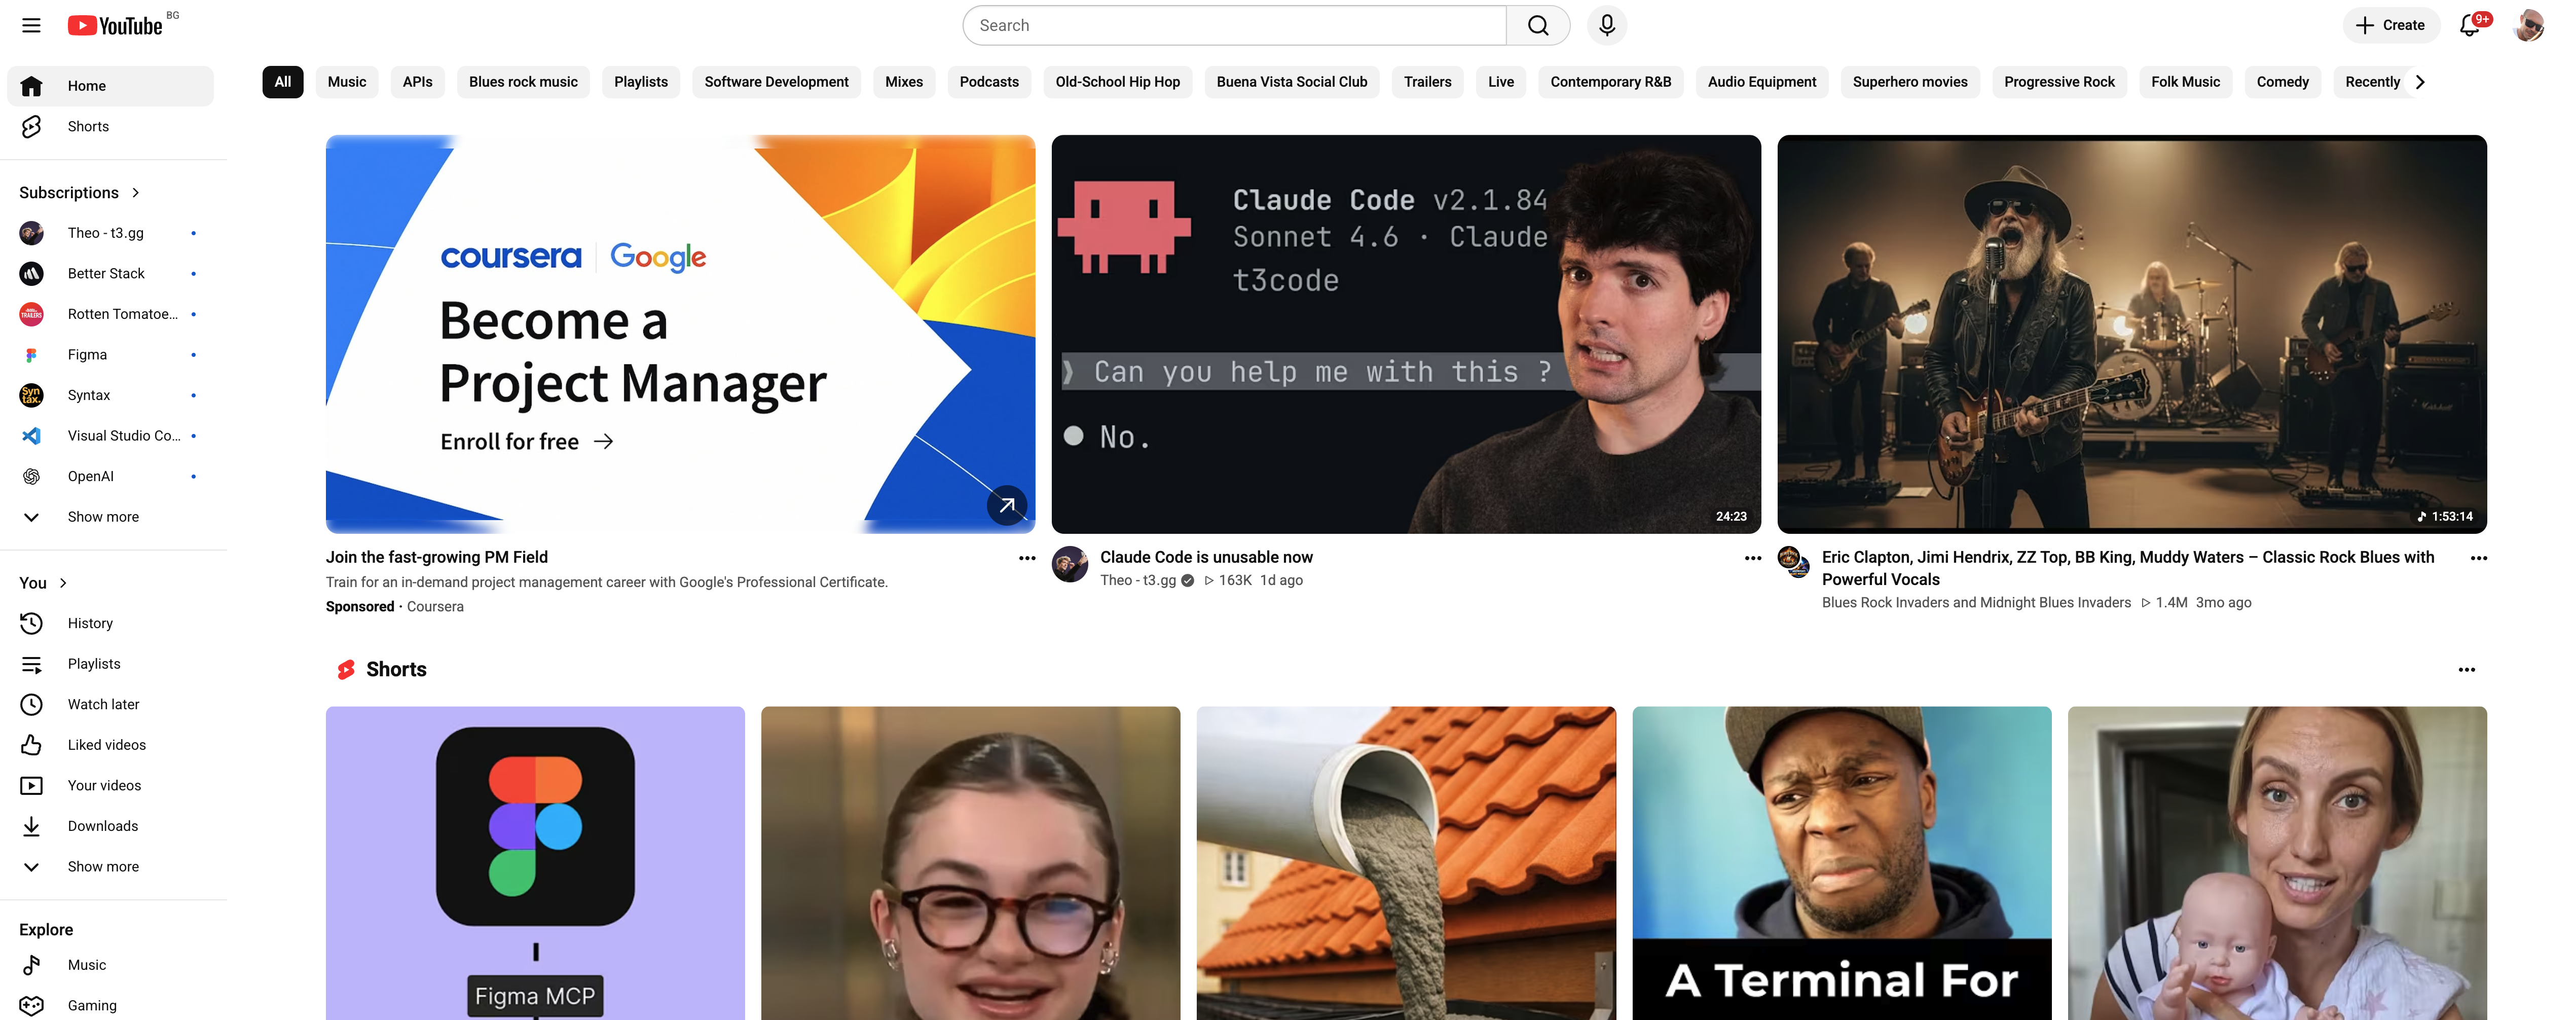Open Liked videos

[106, 744]
